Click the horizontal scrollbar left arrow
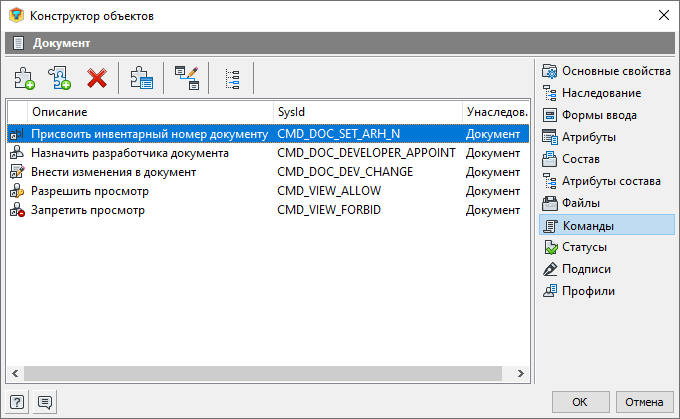The width and height of the screenshot is (680, 419). click(x=15, y=373)
